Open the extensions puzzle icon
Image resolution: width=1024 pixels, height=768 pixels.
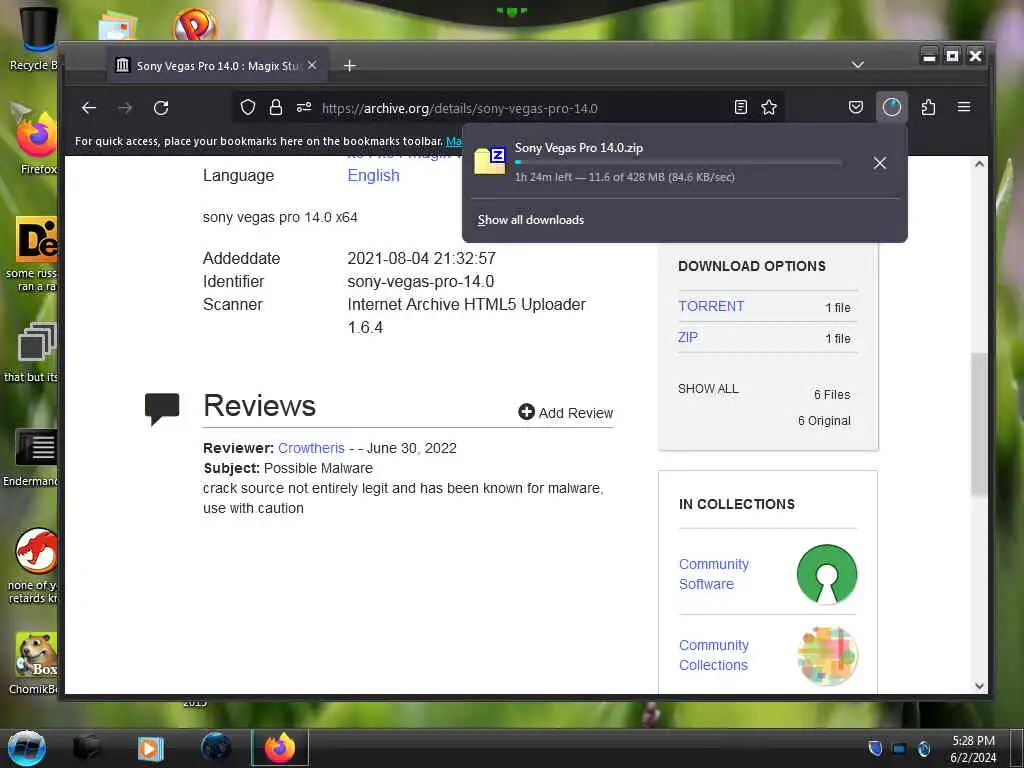click(928, 107)
